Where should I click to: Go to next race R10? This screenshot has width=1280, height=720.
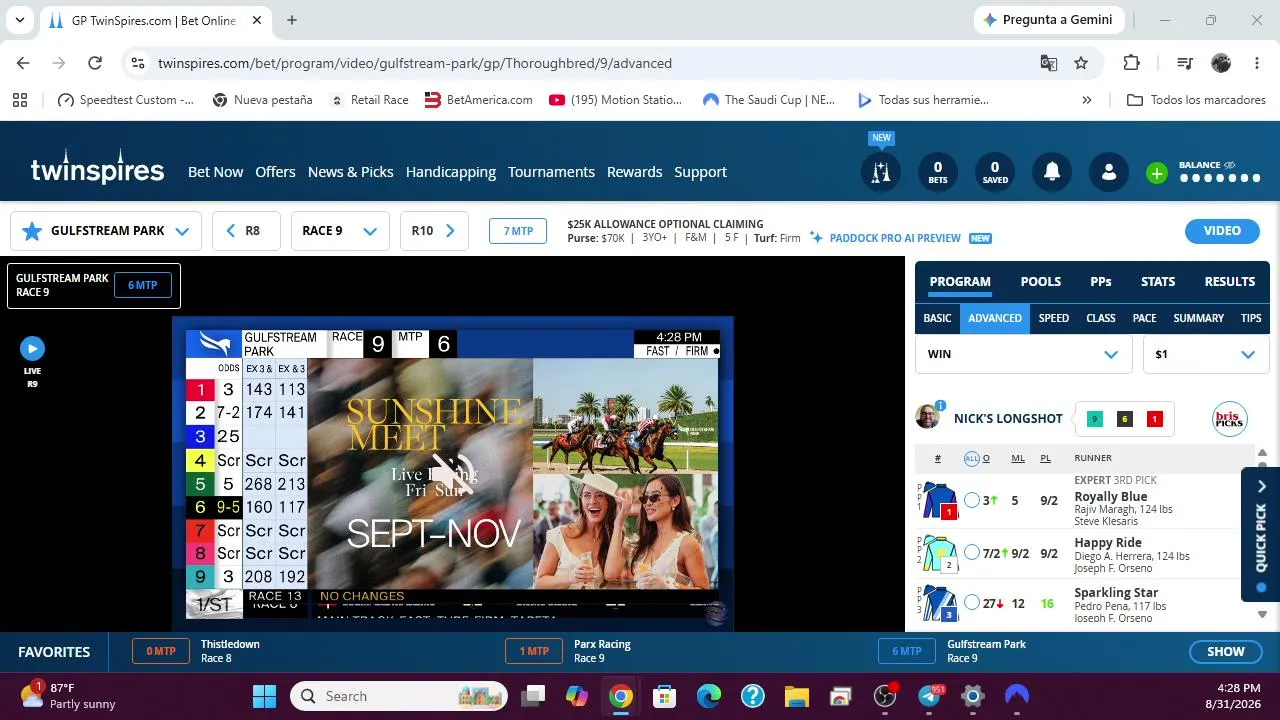tap(434, 231)
